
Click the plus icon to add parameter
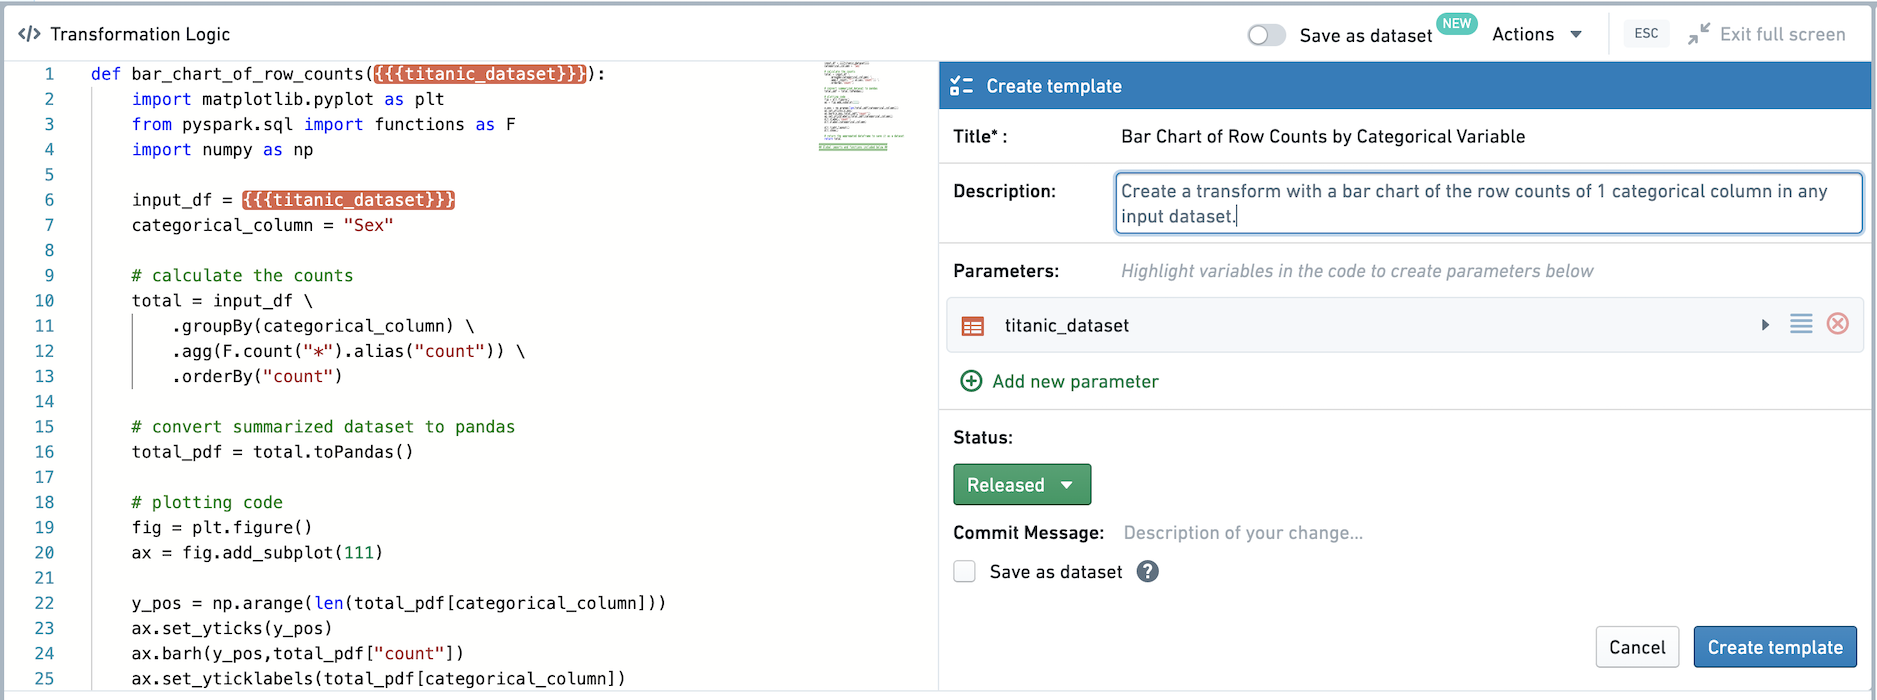pyautogui.click(x=971, y=381)
